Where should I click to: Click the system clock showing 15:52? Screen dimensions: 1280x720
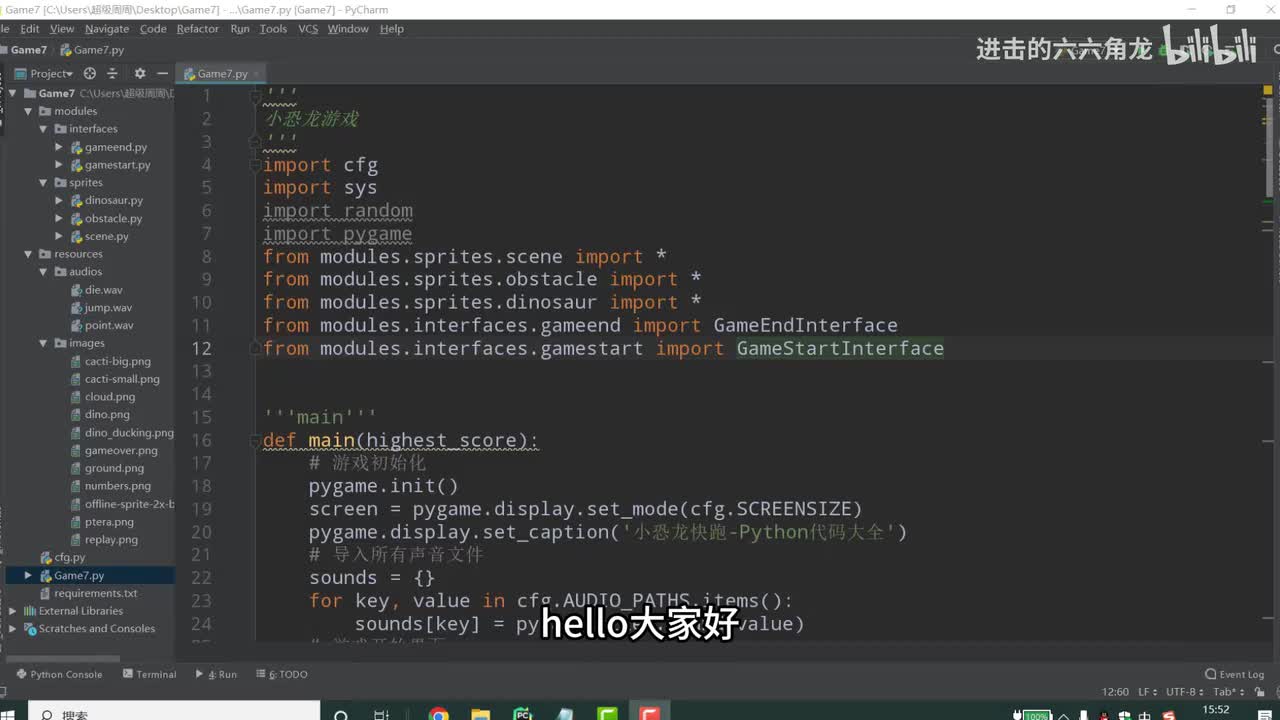(x=1216, y=710)
